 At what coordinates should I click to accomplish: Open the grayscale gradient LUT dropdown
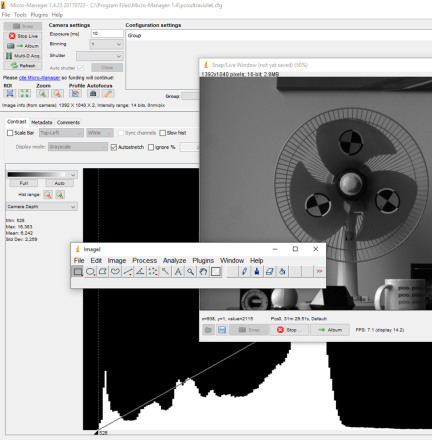[x=42, y=175]
